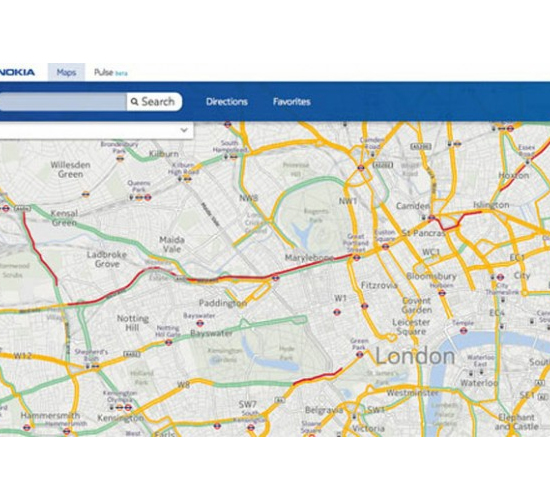Switch to the Pulse beta tab
This screenshot has width=550, height=500.
click(x=110, y=73)
